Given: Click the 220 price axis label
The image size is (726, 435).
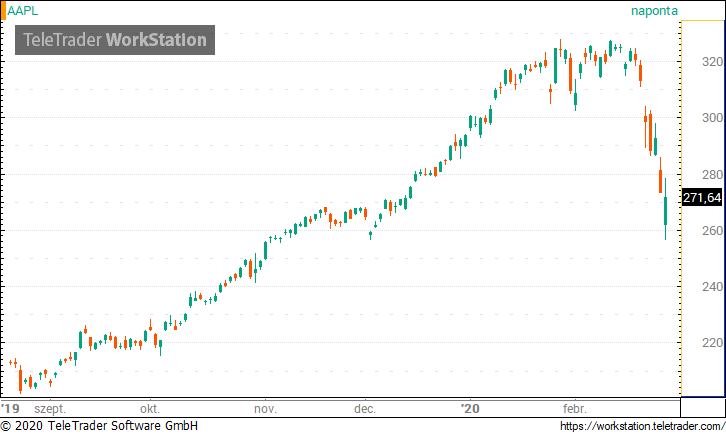Looking at the screenshot, I should tap(712, 343).
